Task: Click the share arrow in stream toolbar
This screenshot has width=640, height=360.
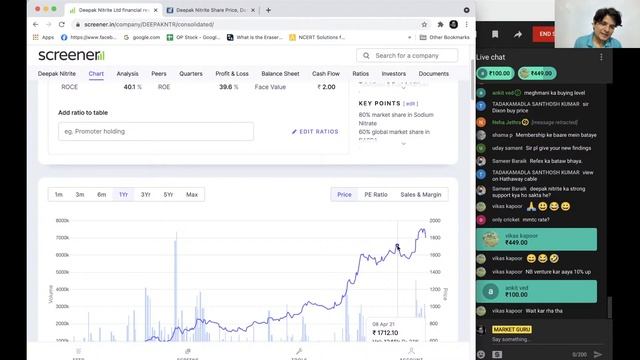Action: pos(518,34)
